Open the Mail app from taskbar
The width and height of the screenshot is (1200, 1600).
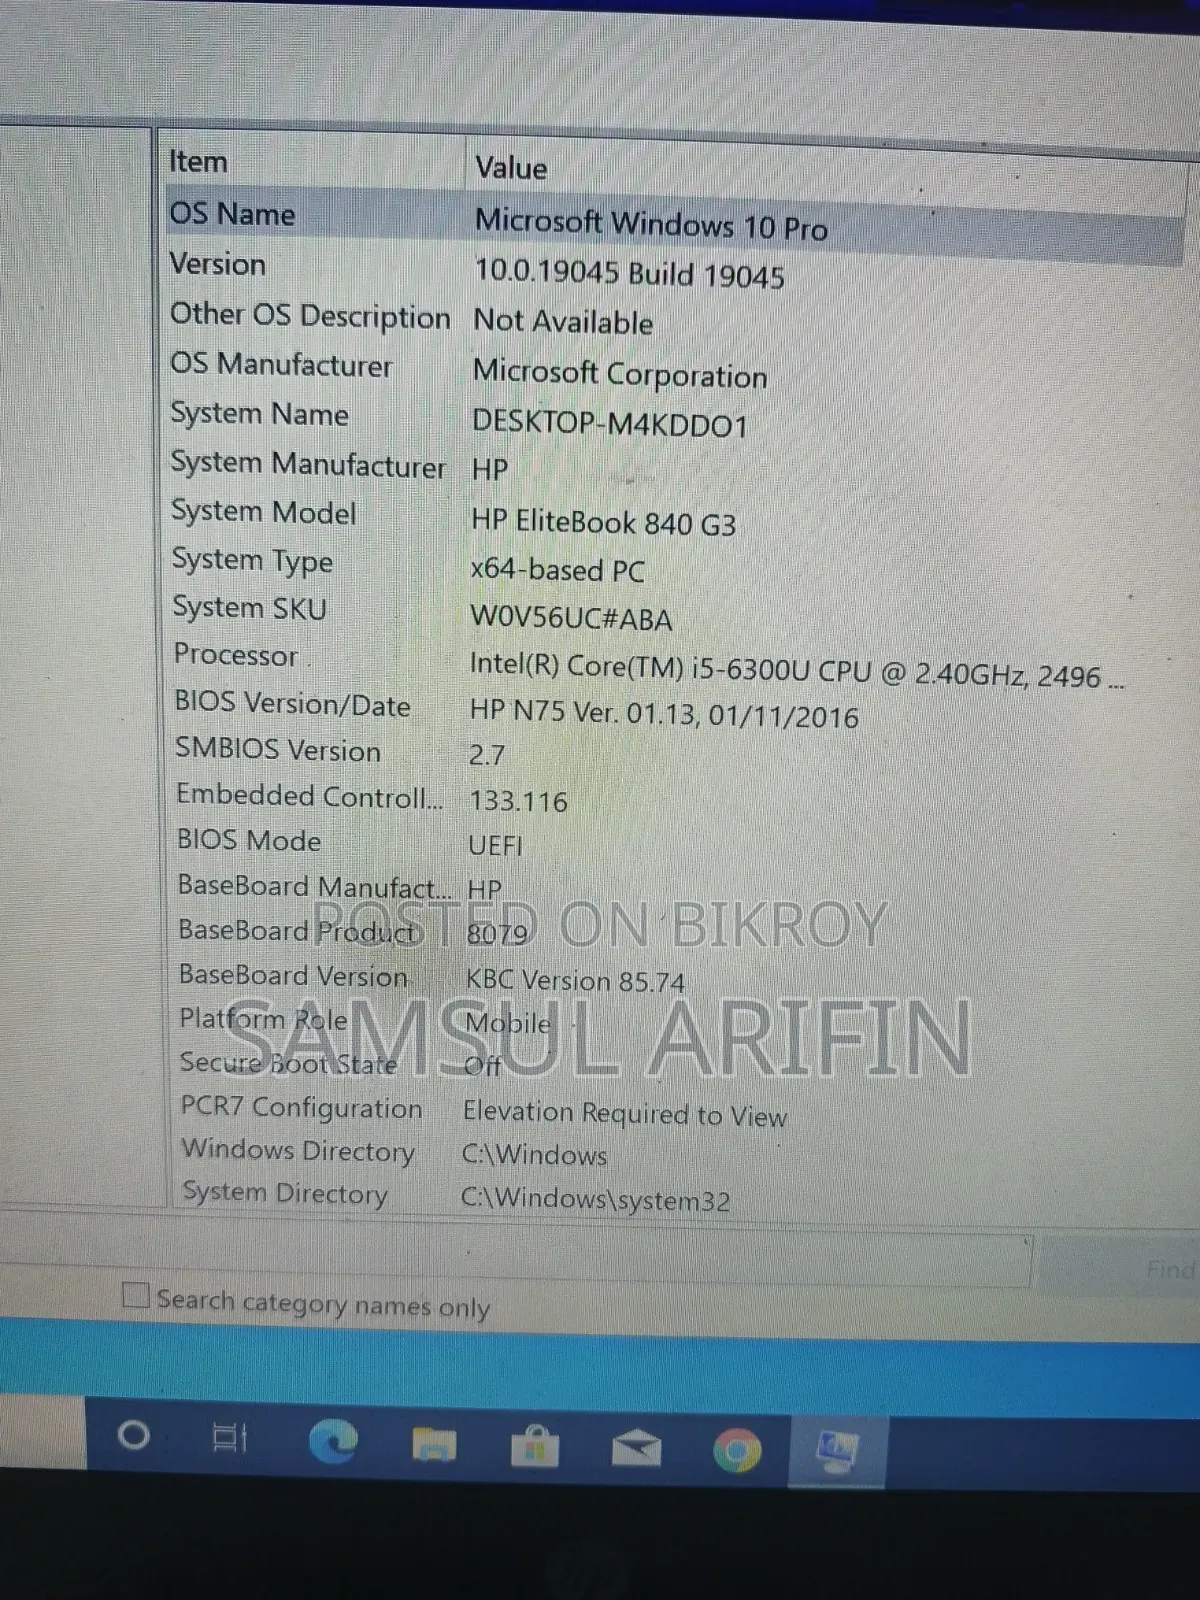coord(636,1448)
